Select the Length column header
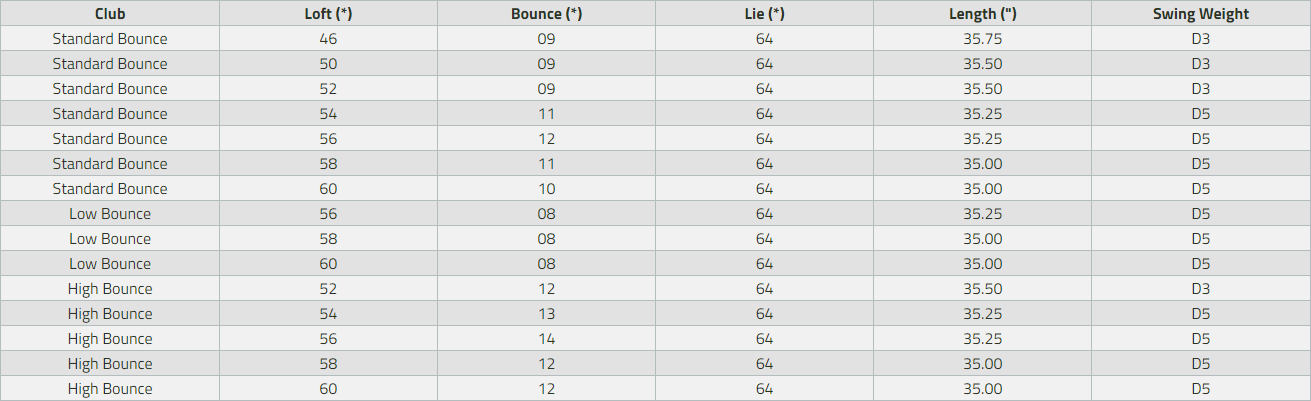The width and height of the screenshot is (1311, 401). pyautogui.click(x=982, y=14)
